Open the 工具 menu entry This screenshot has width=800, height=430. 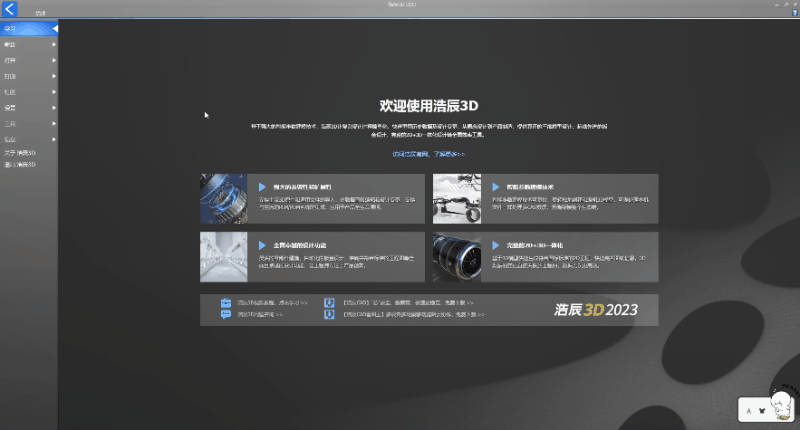pos(29,123)
